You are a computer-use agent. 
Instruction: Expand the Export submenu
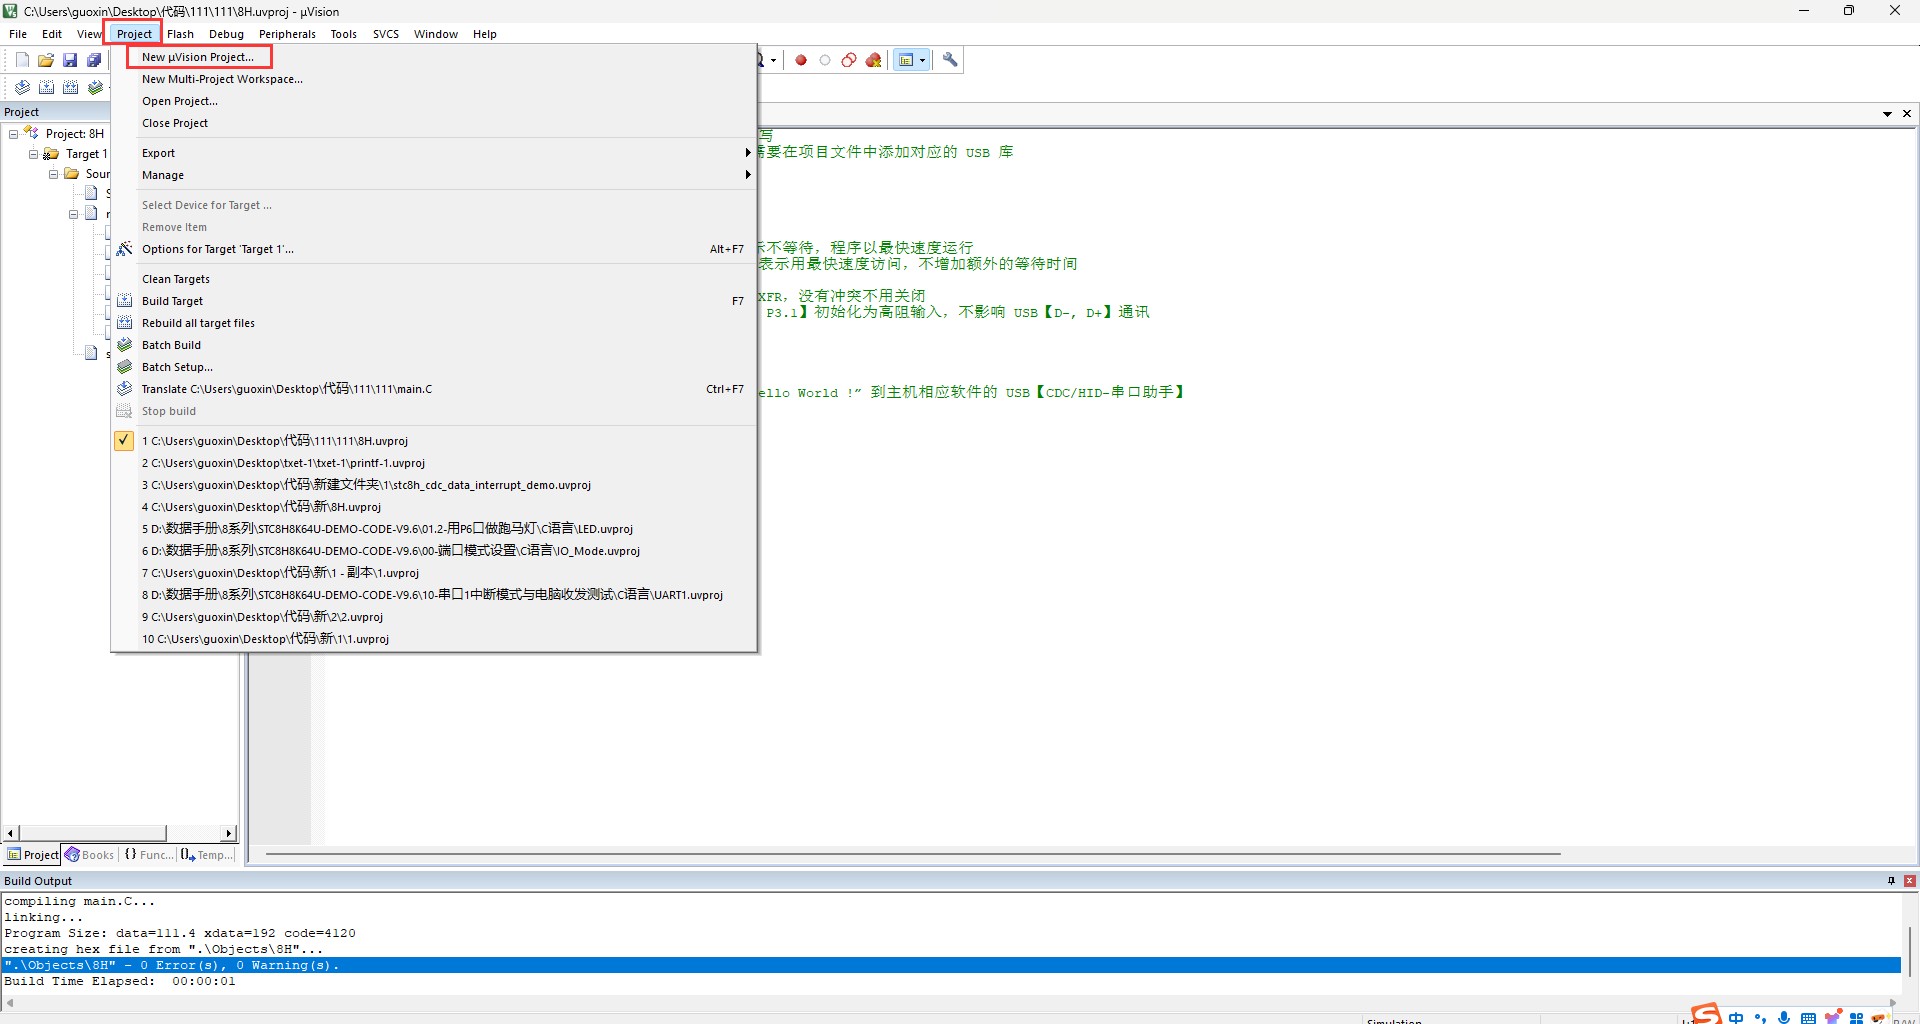coord(434,153)
